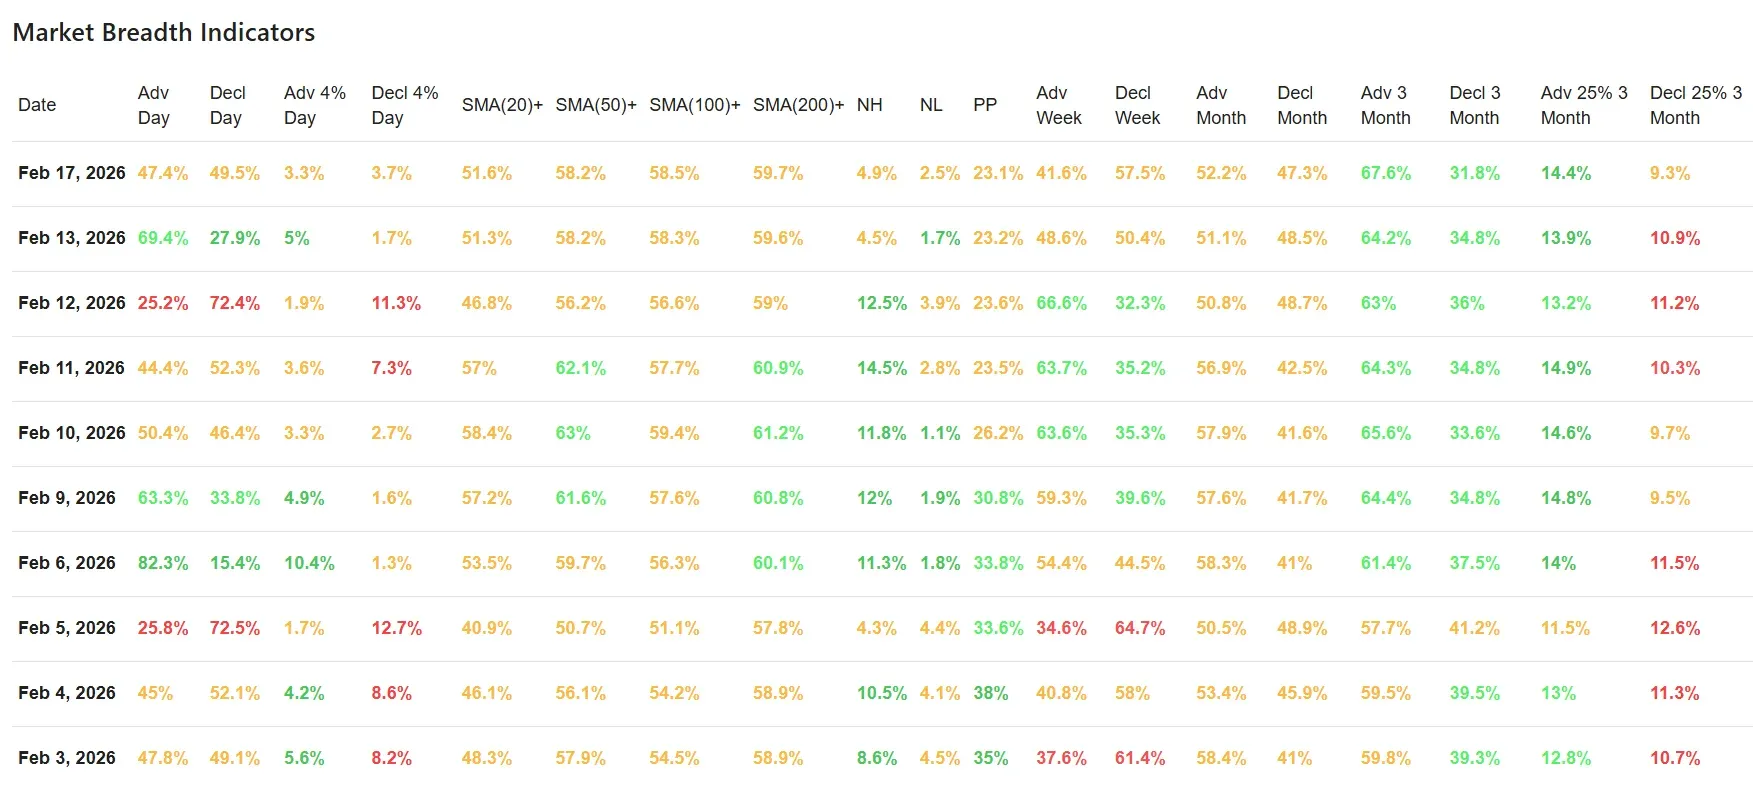Viewport: 1753px width, 785px height.
Task: Click the Adv Week column header
Action: click(1058, 105)
